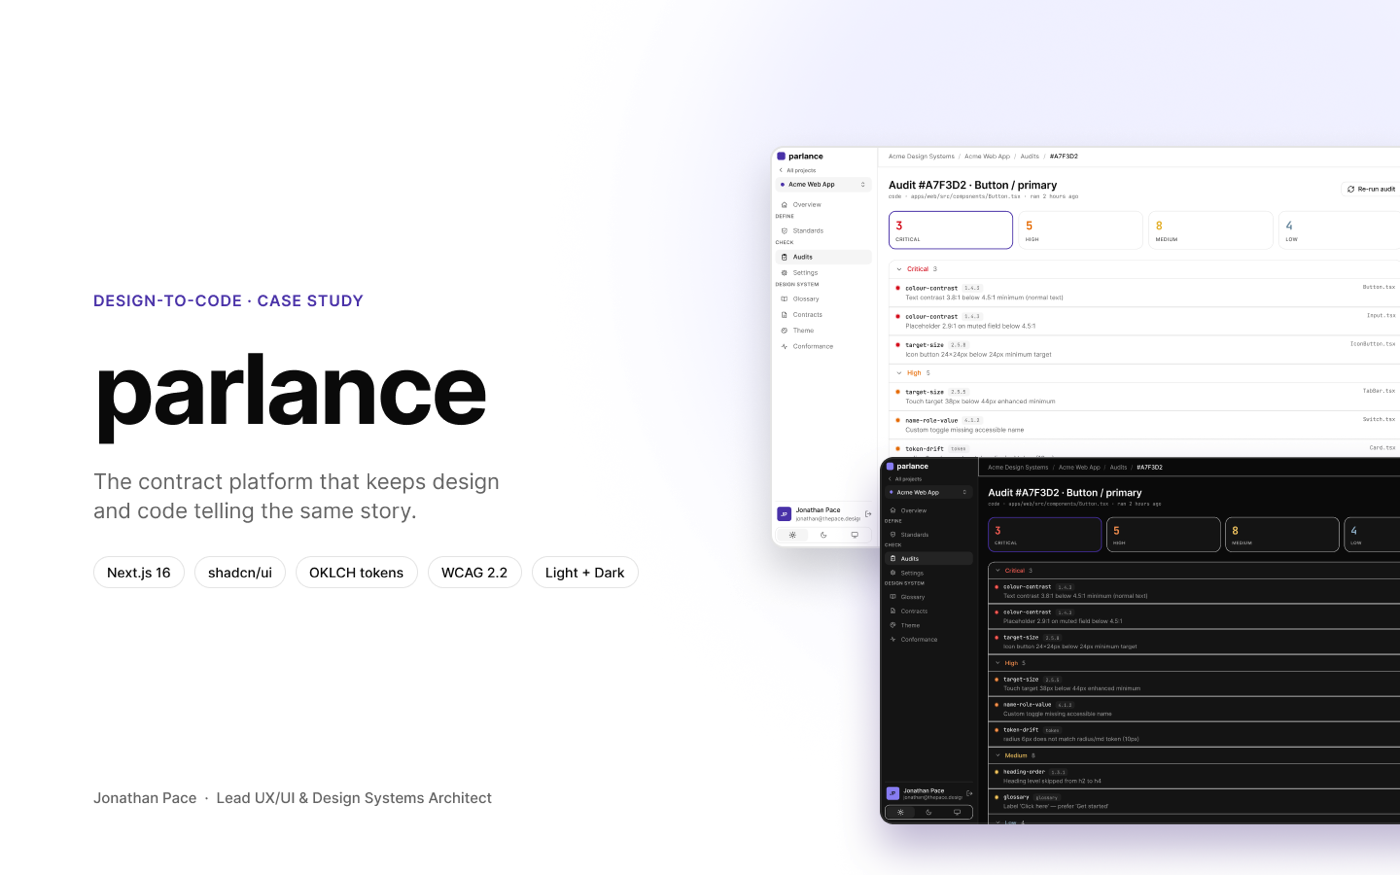The height and width of the screenshot is (875, 1400).
Task: Click the Conformance pulse icon in dark sidebar
Action: (x=893, y=640)
